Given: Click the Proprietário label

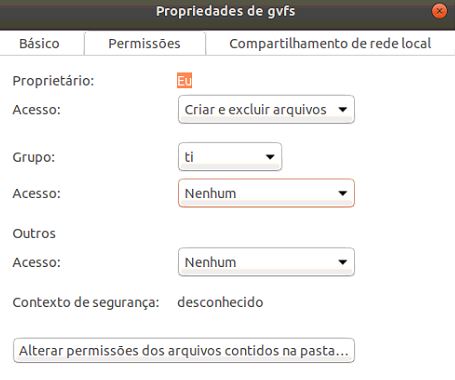Looking at the screenshot, I should pyautogui.click(x=53, y=81).
